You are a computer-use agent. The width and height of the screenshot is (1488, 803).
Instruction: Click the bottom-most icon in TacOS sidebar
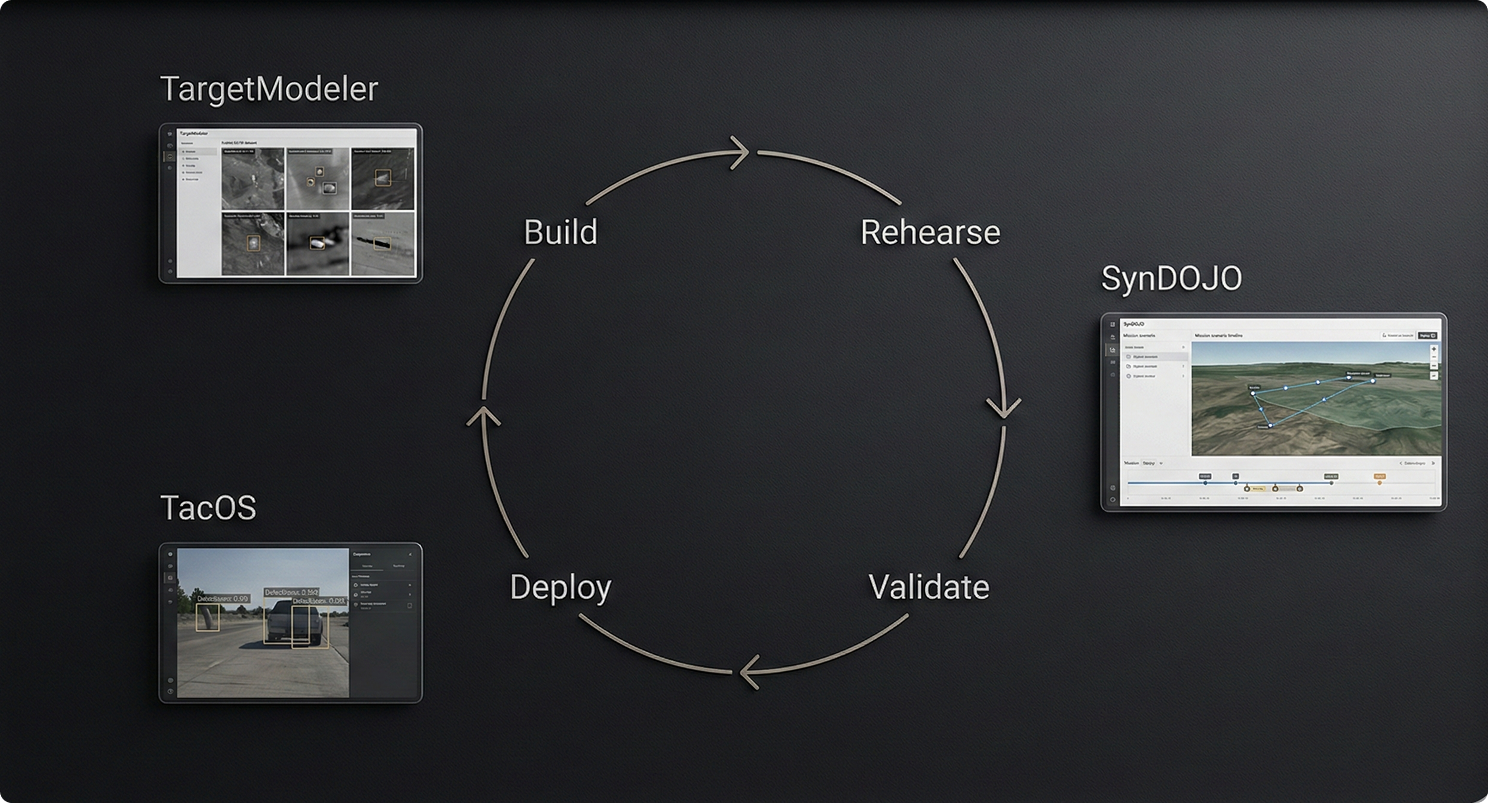click(170, 691)
